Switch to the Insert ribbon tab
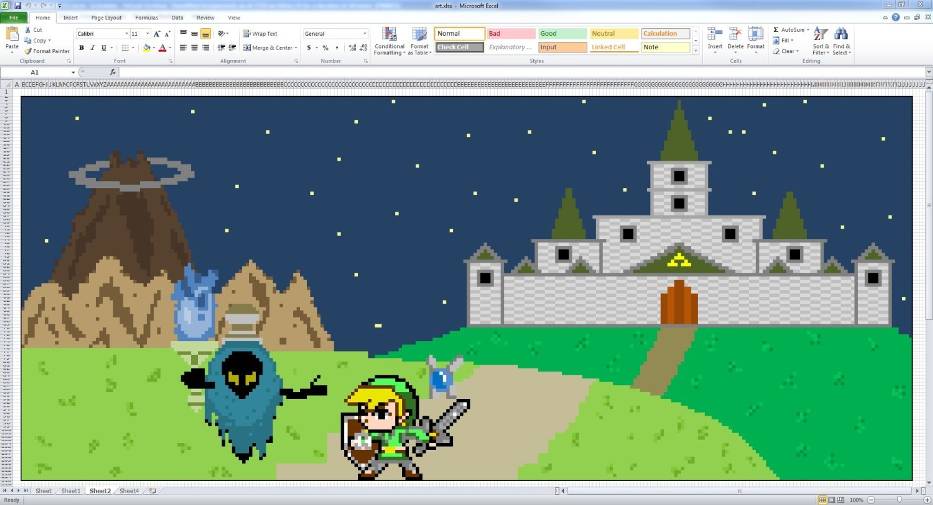 (x=71, y=18)
